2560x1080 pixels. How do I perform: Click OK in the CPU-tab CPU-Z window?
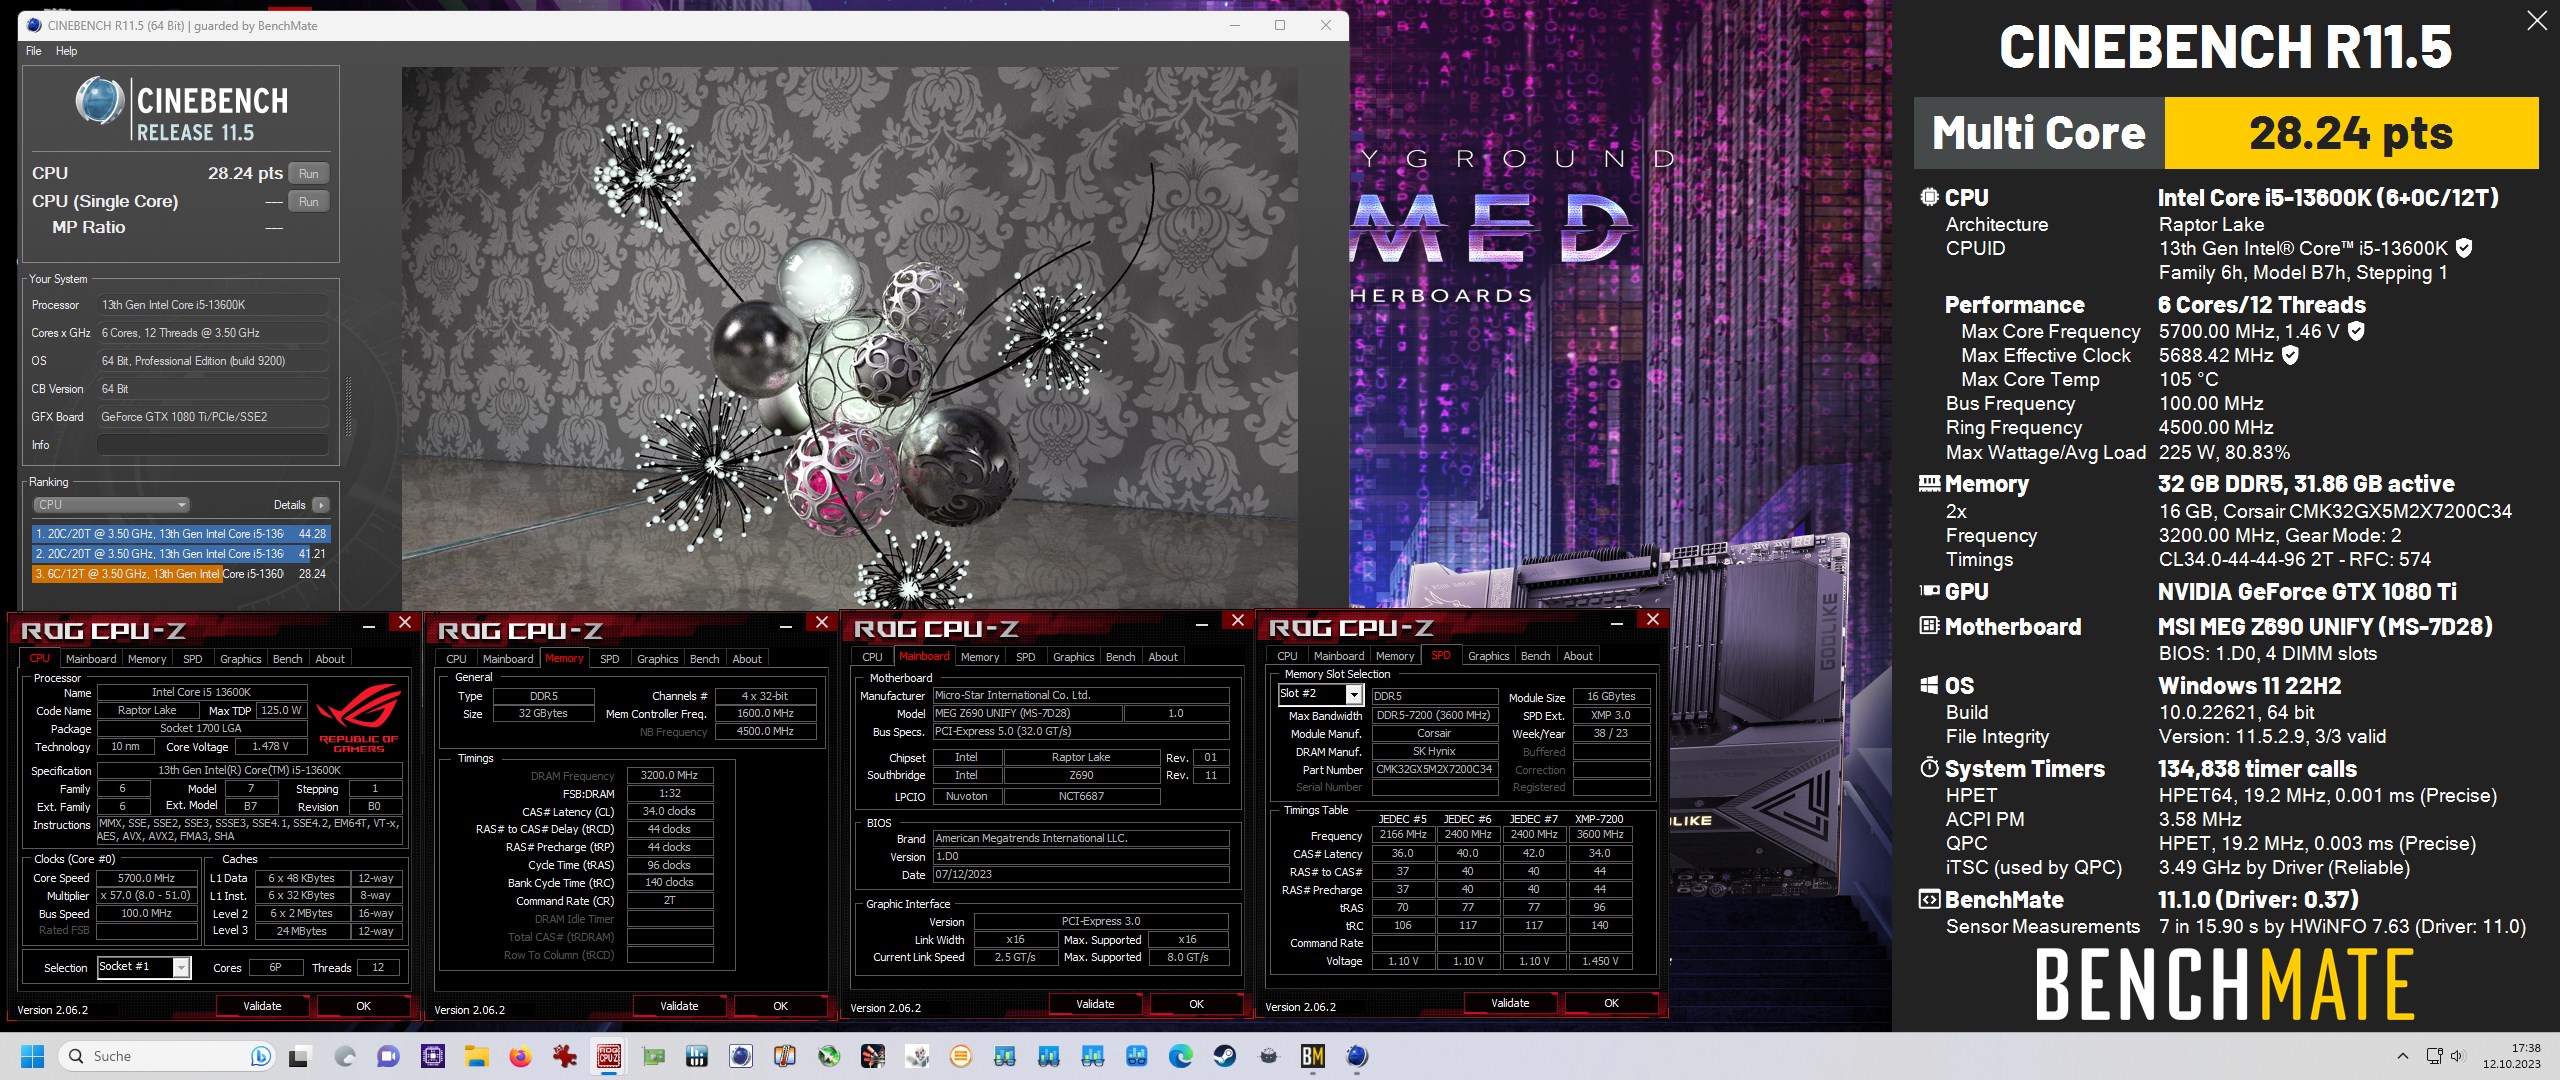point(364,1006)
